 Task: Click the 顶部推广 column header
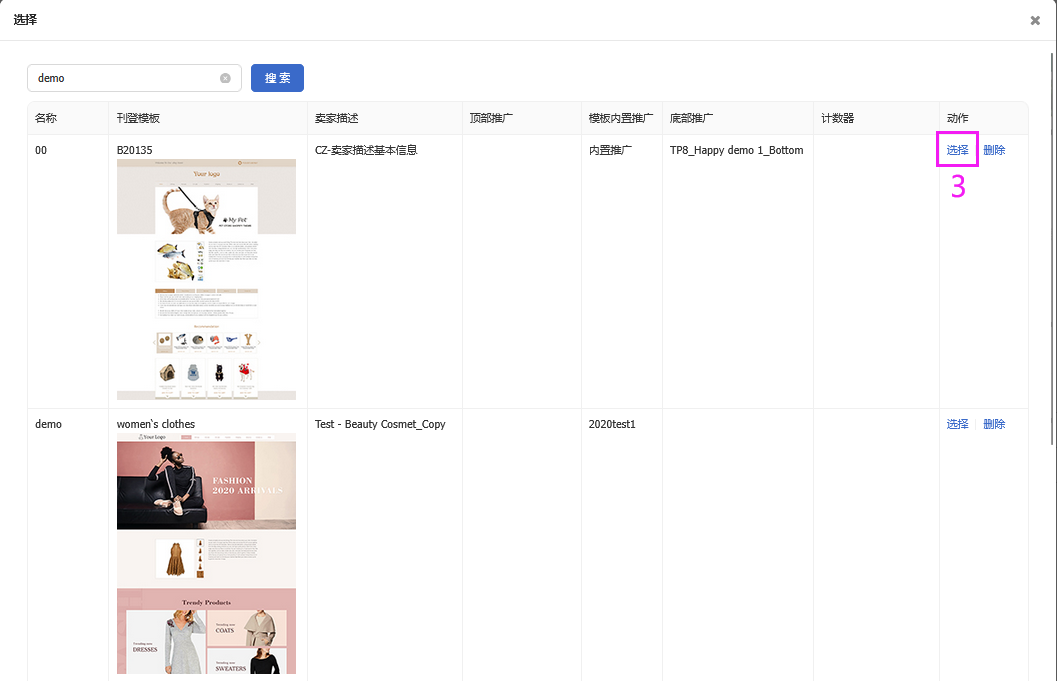coord(491,118)
